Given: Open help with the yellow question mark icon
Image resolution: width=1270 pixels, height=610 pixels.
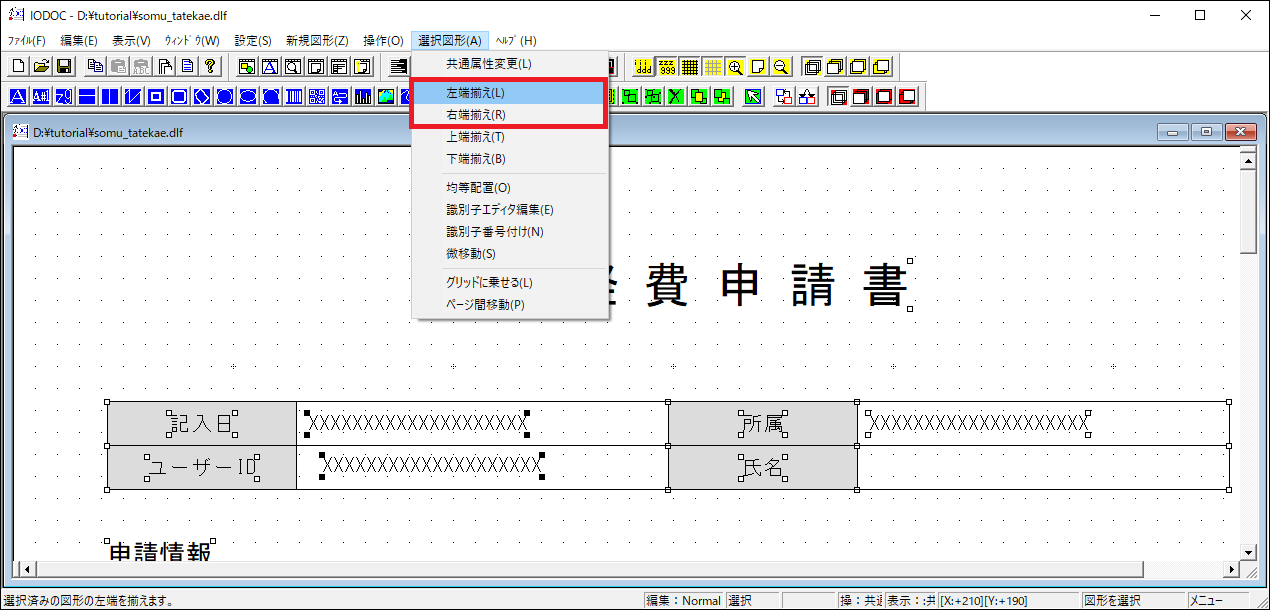Looking at the screenshot, I should 210,66.
